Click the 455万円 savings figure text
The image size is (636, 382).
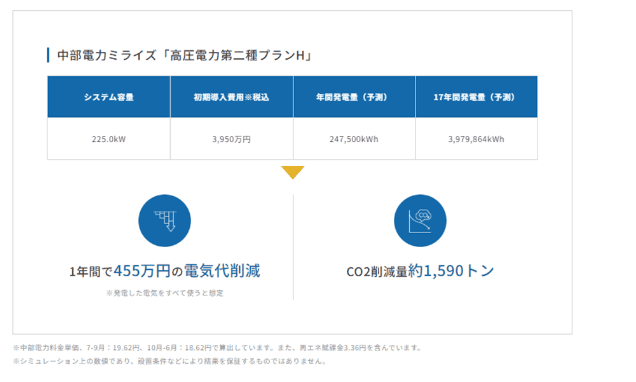click(x=142, y=270)
